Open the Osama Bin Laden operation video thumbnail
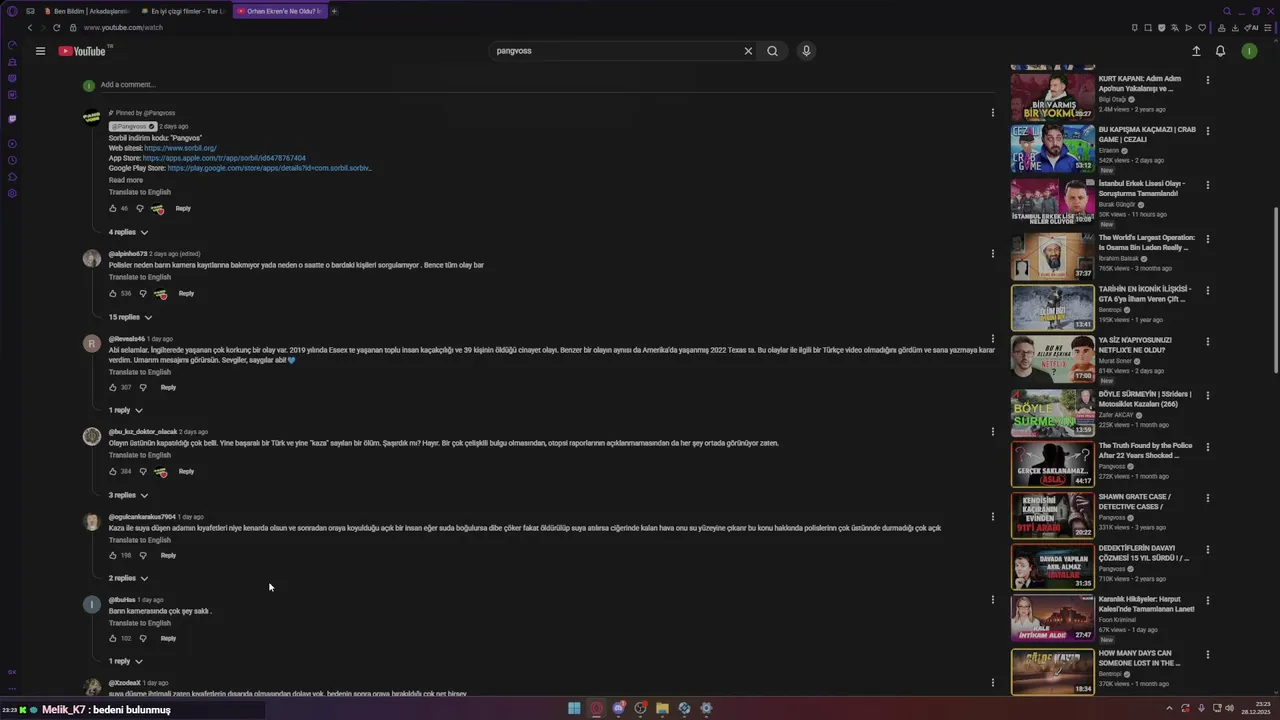This screenshot has height=720, width=1280. click(1053, 257)
